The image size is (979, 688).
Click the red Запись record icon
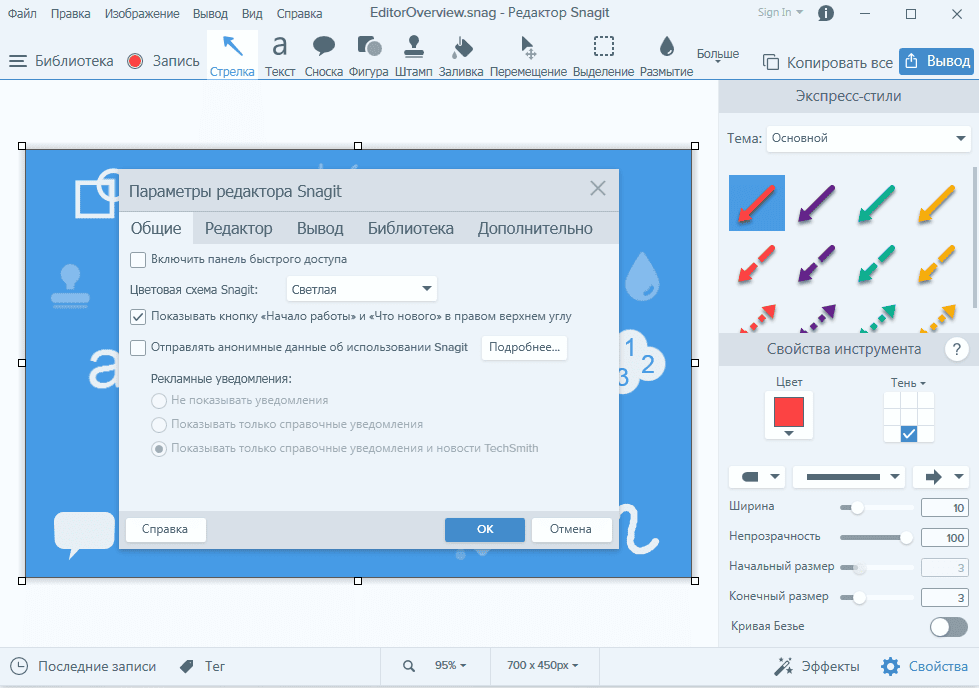coord(135,61)
